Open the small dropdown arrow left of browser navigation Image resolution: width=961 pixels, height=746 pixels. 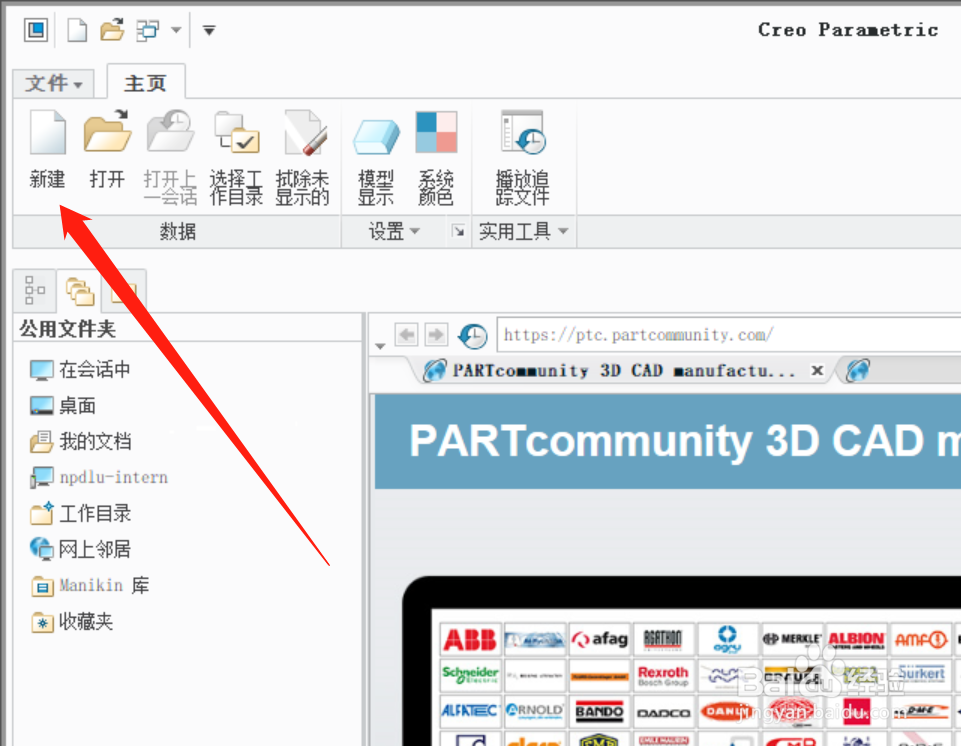pos(380,346)
